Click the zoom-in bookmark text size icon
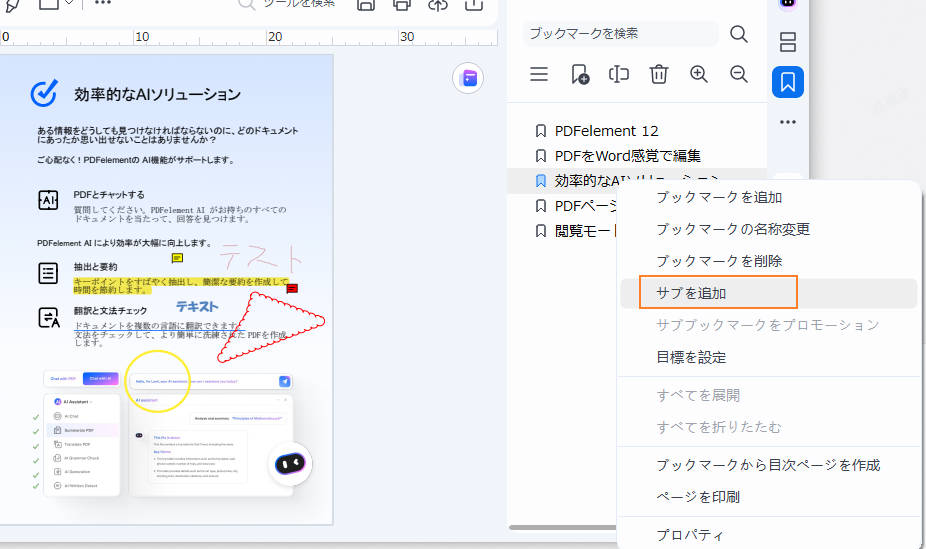The image size is (926, 549). point(699,74)
